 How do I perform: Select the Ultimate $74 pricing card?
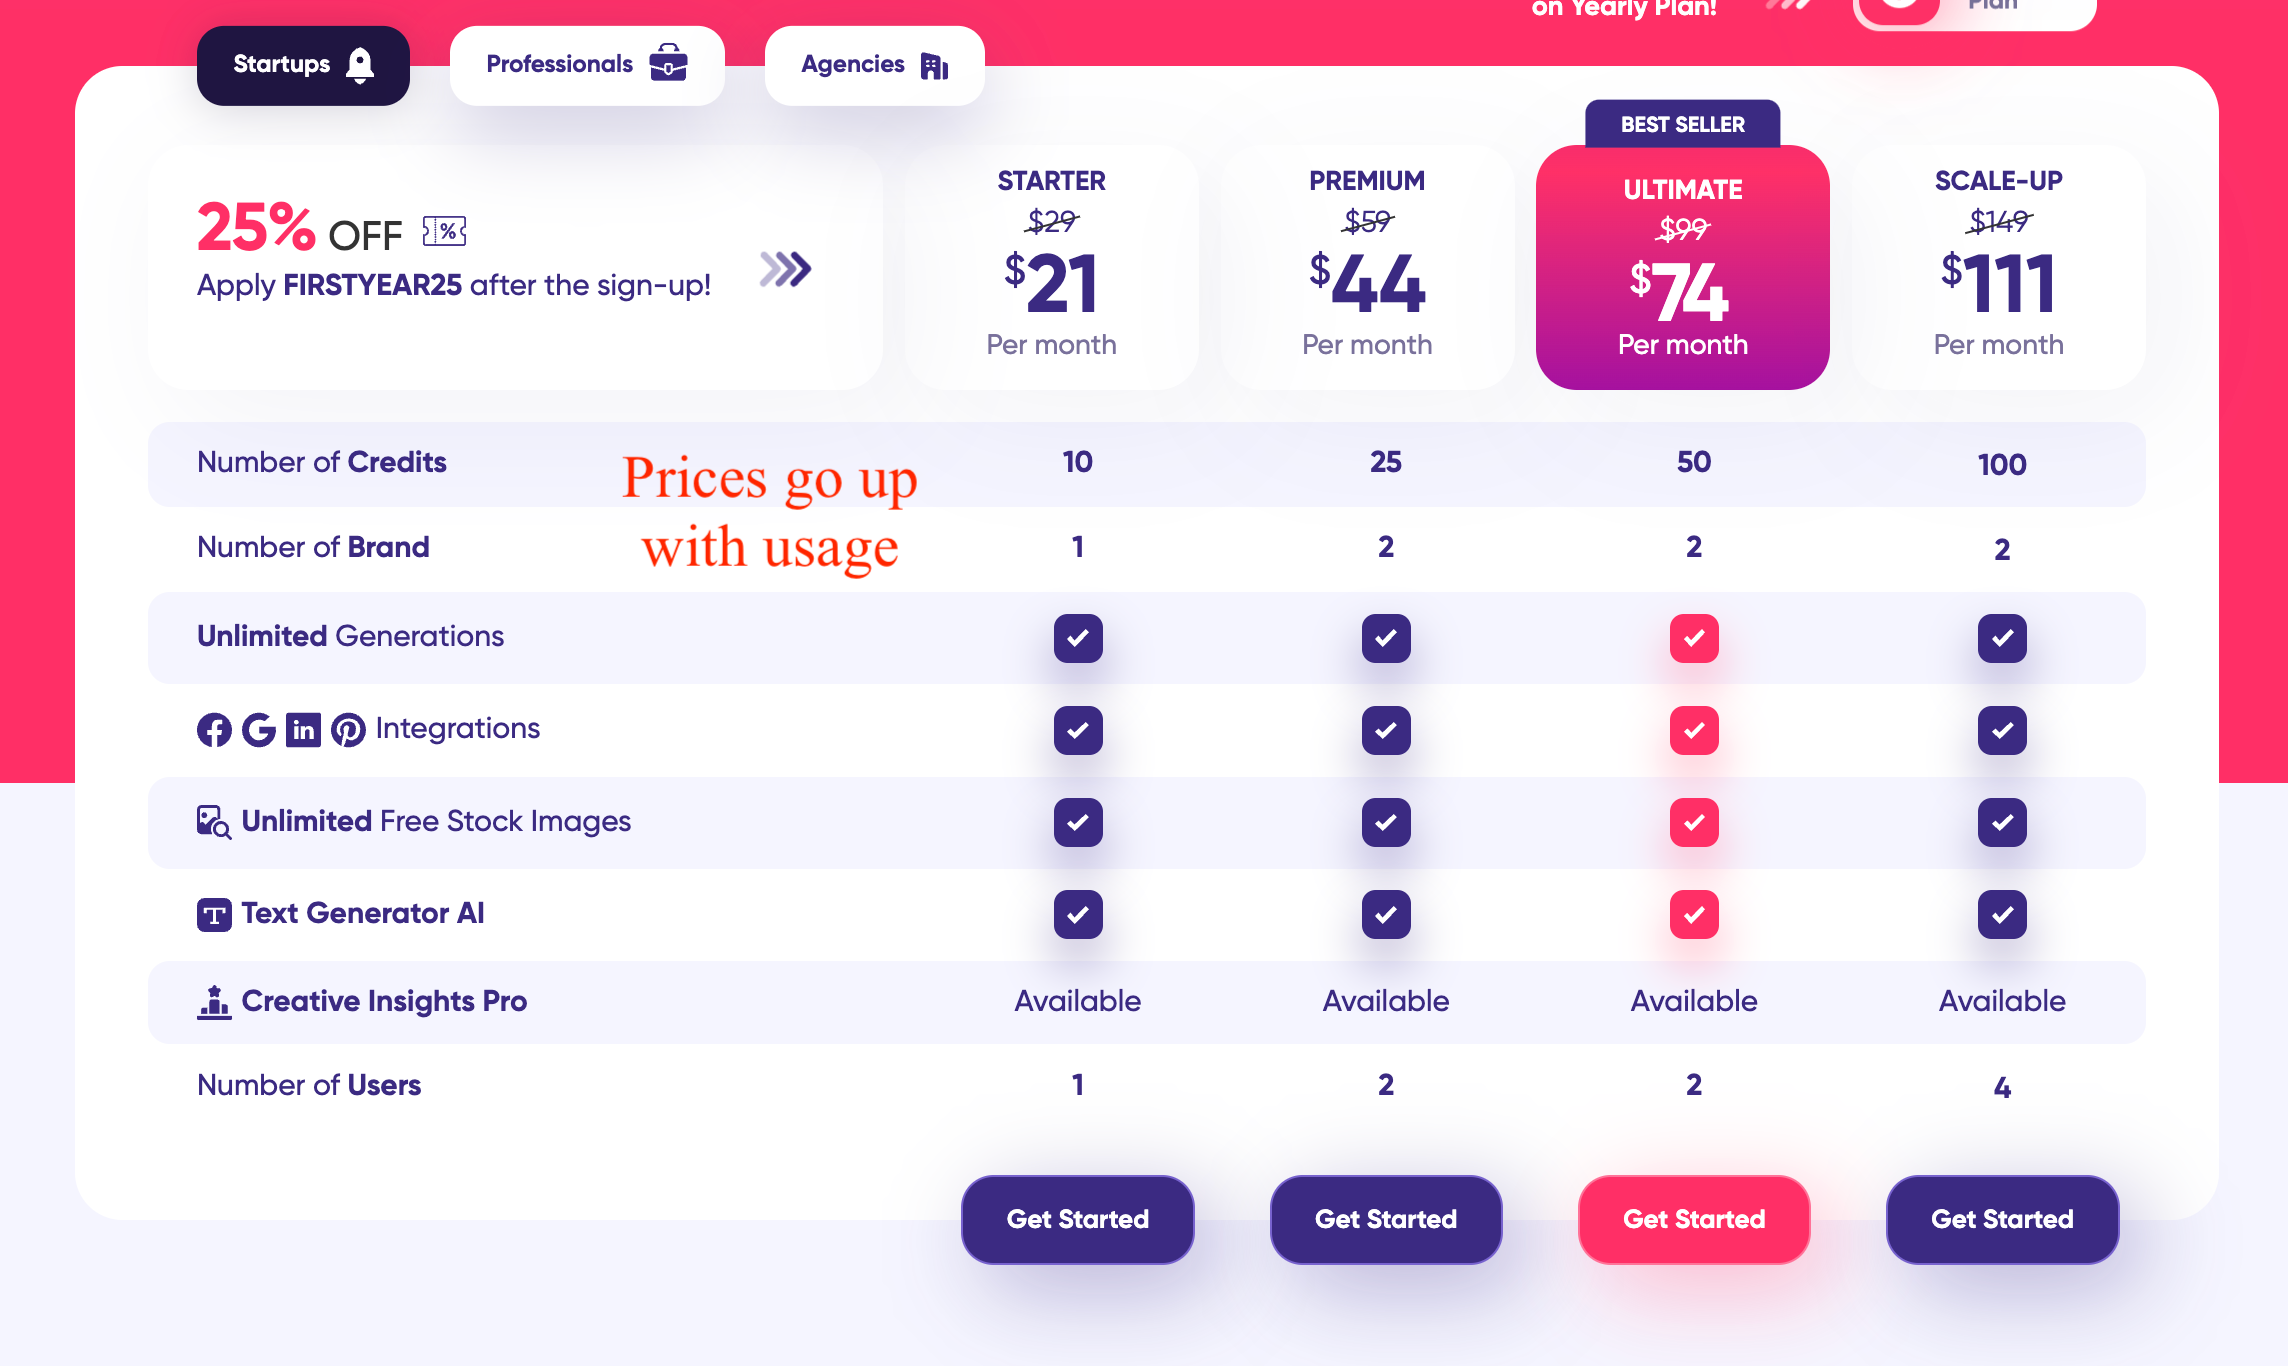pos(1683,267)
